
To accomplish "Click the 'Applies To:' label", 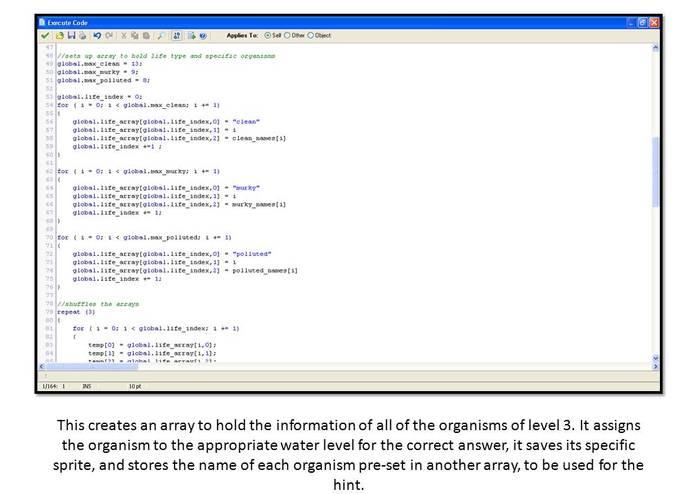I will tap(242, 35).
